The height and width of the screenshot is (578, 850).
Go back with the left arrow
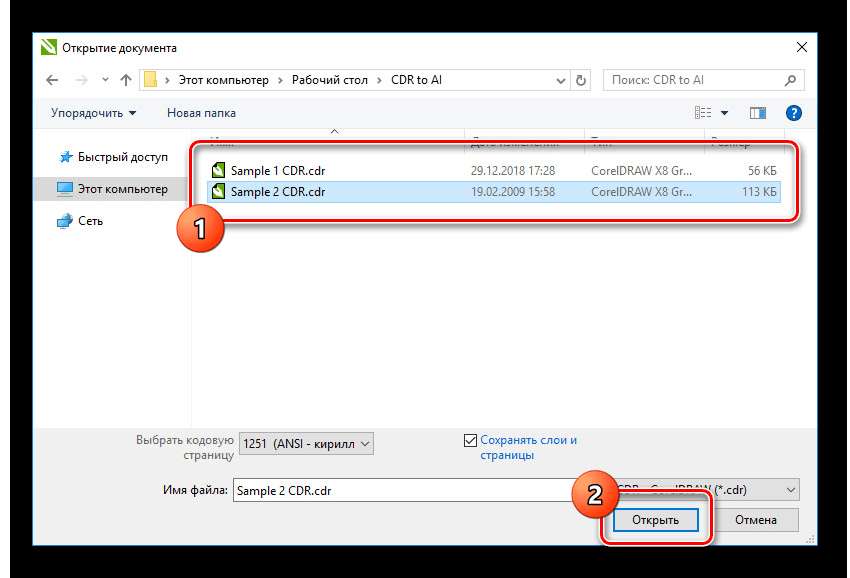click(x=52, y=80)
